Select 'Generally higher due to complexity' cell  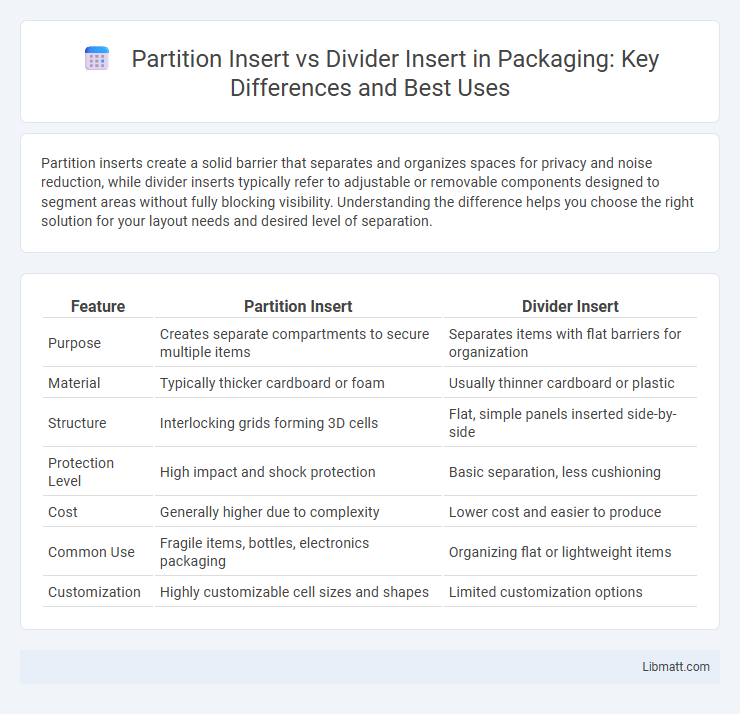(298, 512)
